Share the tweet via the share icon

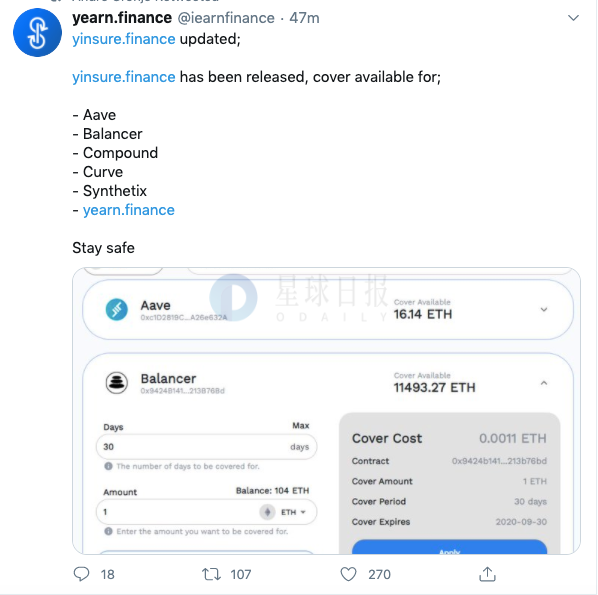click(x=487, y=574)
